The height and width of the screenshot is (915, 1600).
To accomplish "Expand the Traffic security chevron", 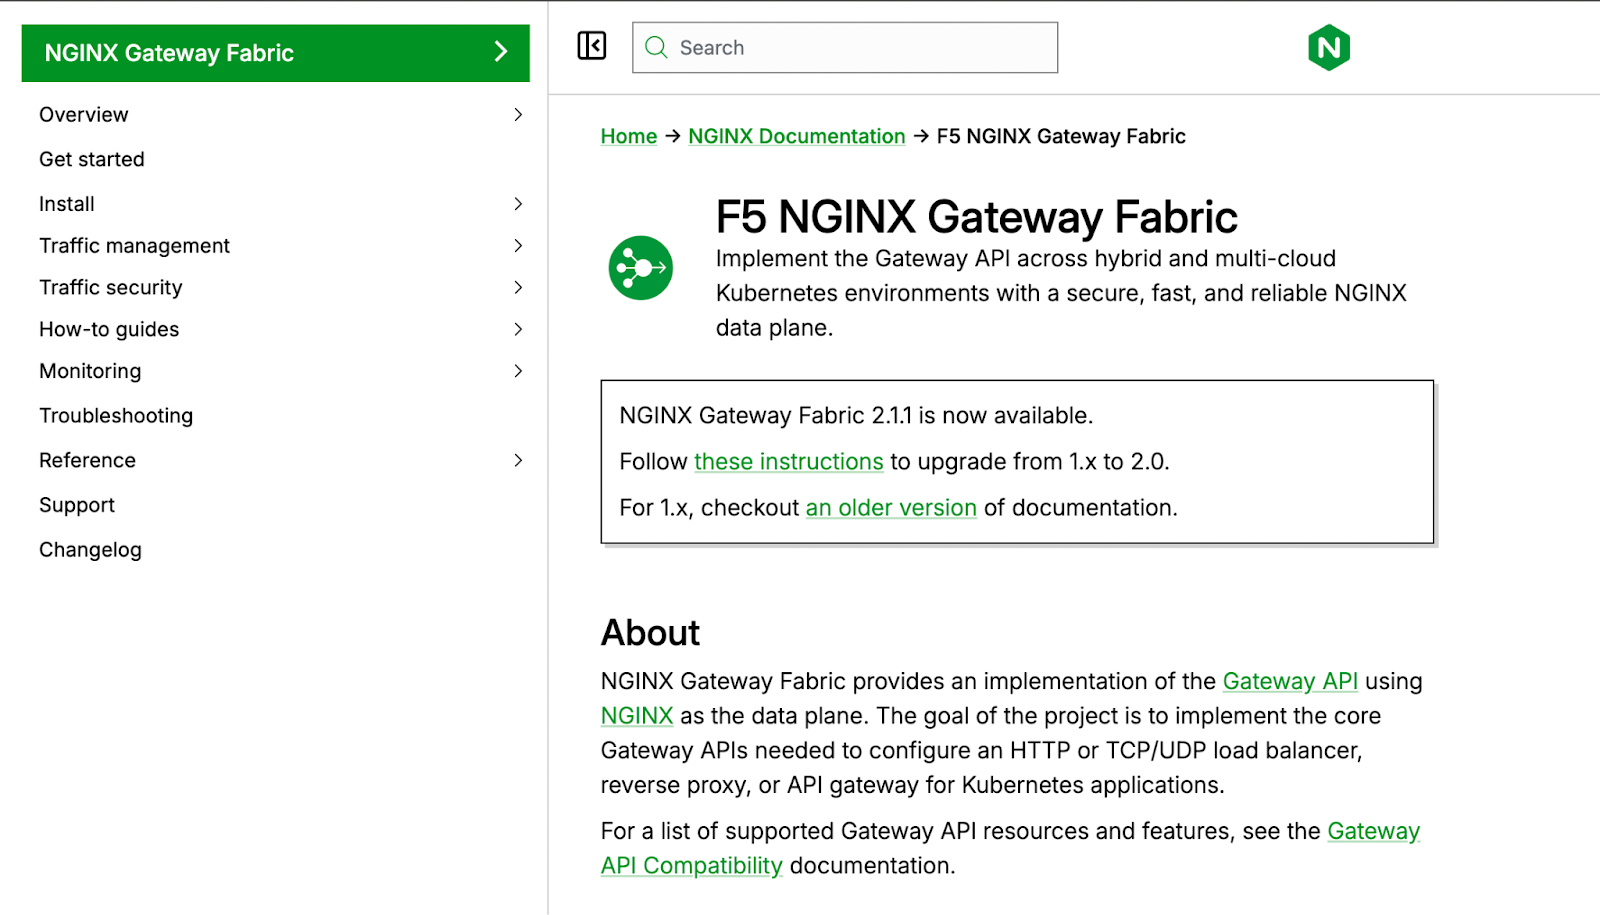I will (x=518, y=288).
